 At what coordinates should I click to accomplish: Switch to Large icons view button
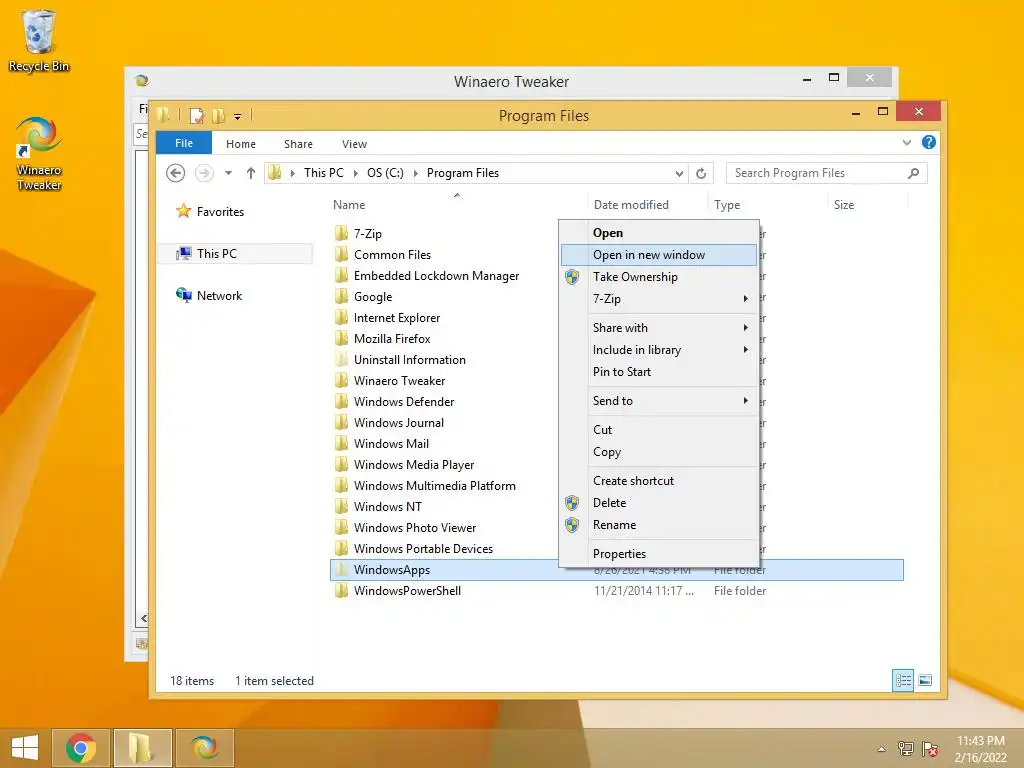925,680
